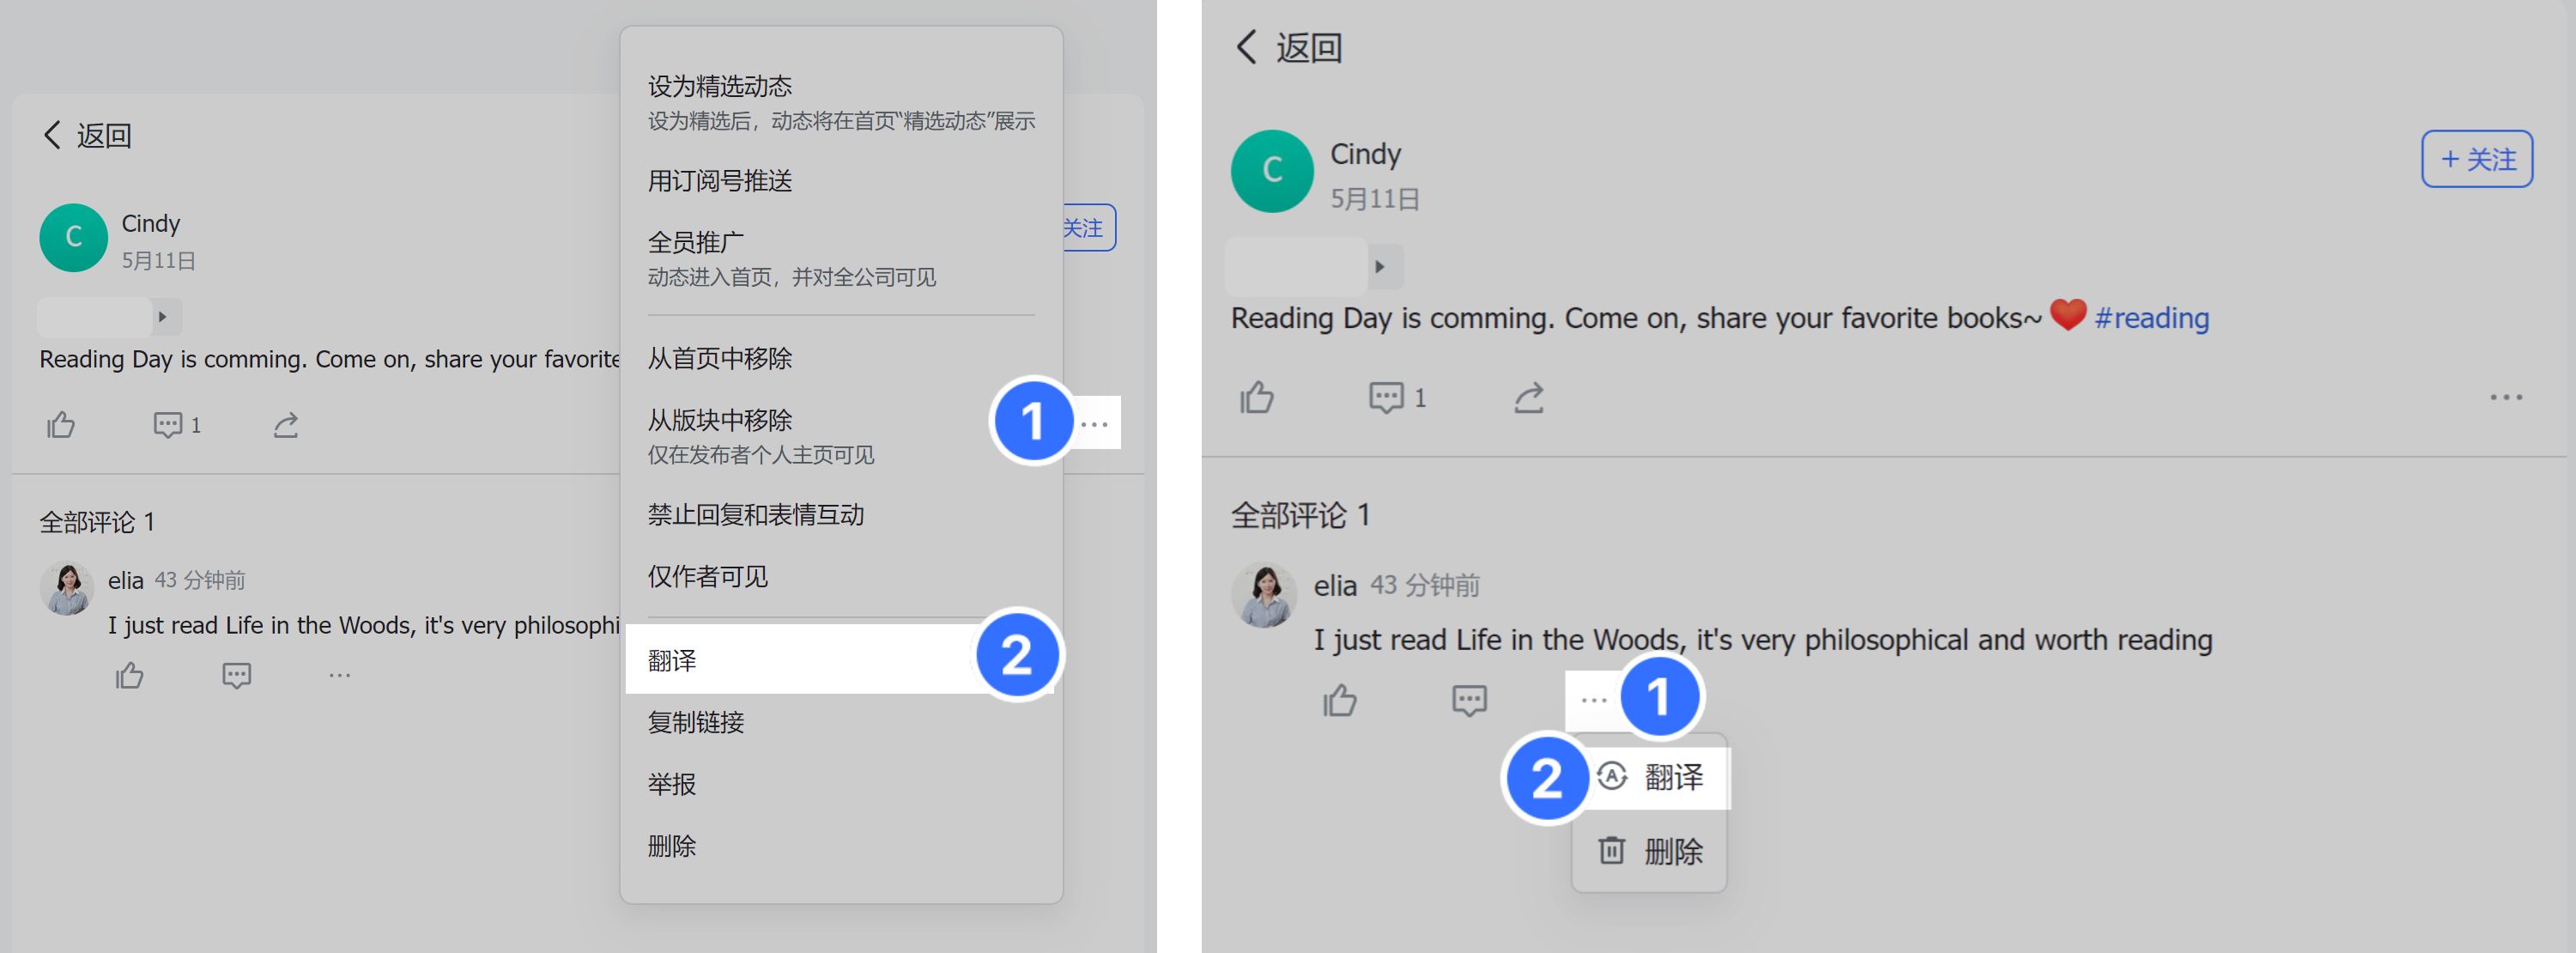The width and height of the screenshot is (2576, 953).
Task: Click the + 关注 follow button
Action: (2476, 159)
